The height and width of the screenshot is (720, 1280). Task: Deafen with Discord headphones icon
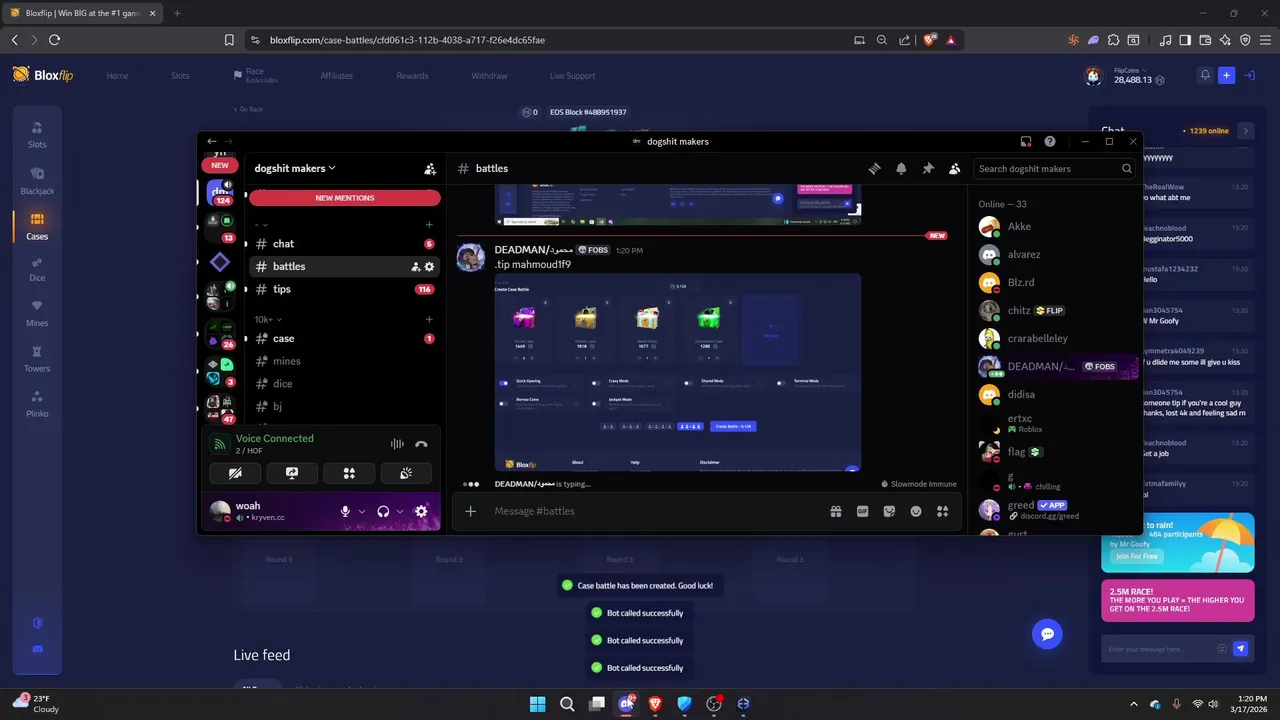(x=383, y=511)
